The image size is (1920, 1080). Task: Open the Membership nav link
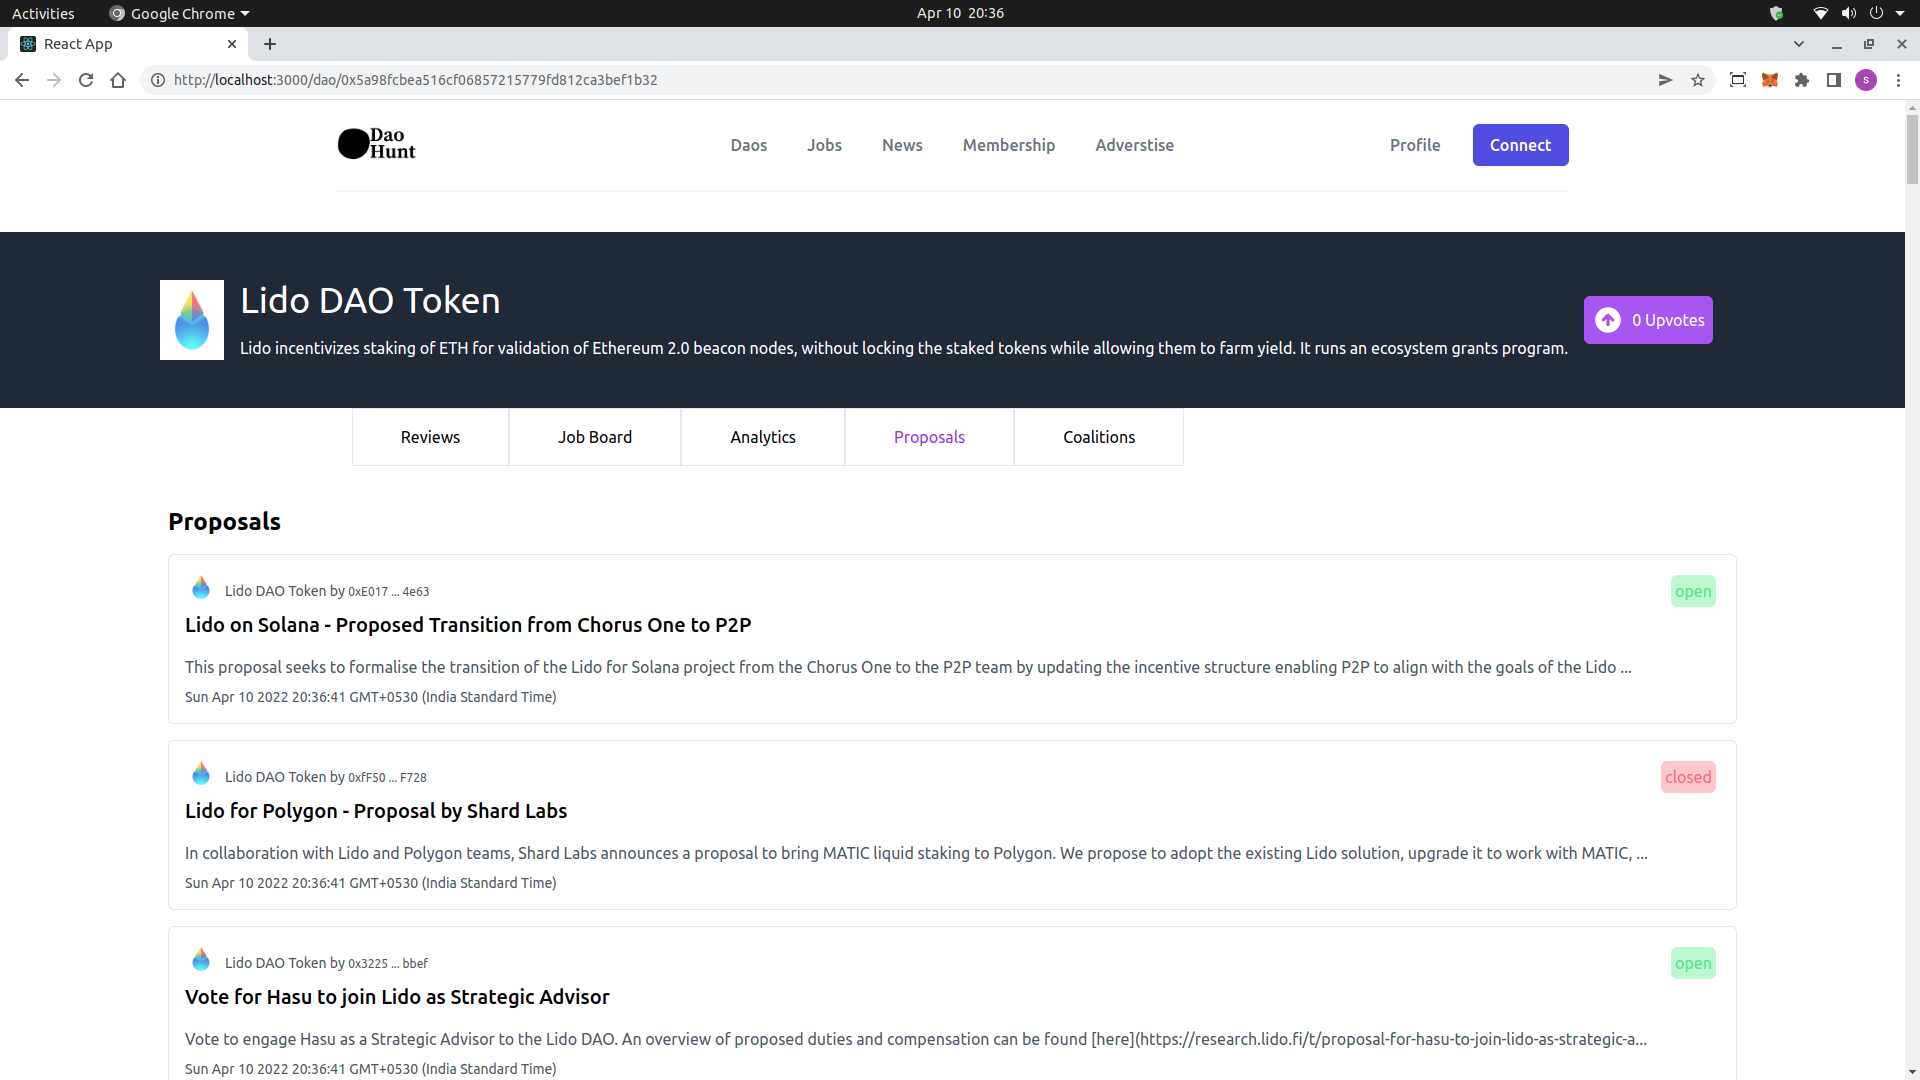(x=1009, y=145)
